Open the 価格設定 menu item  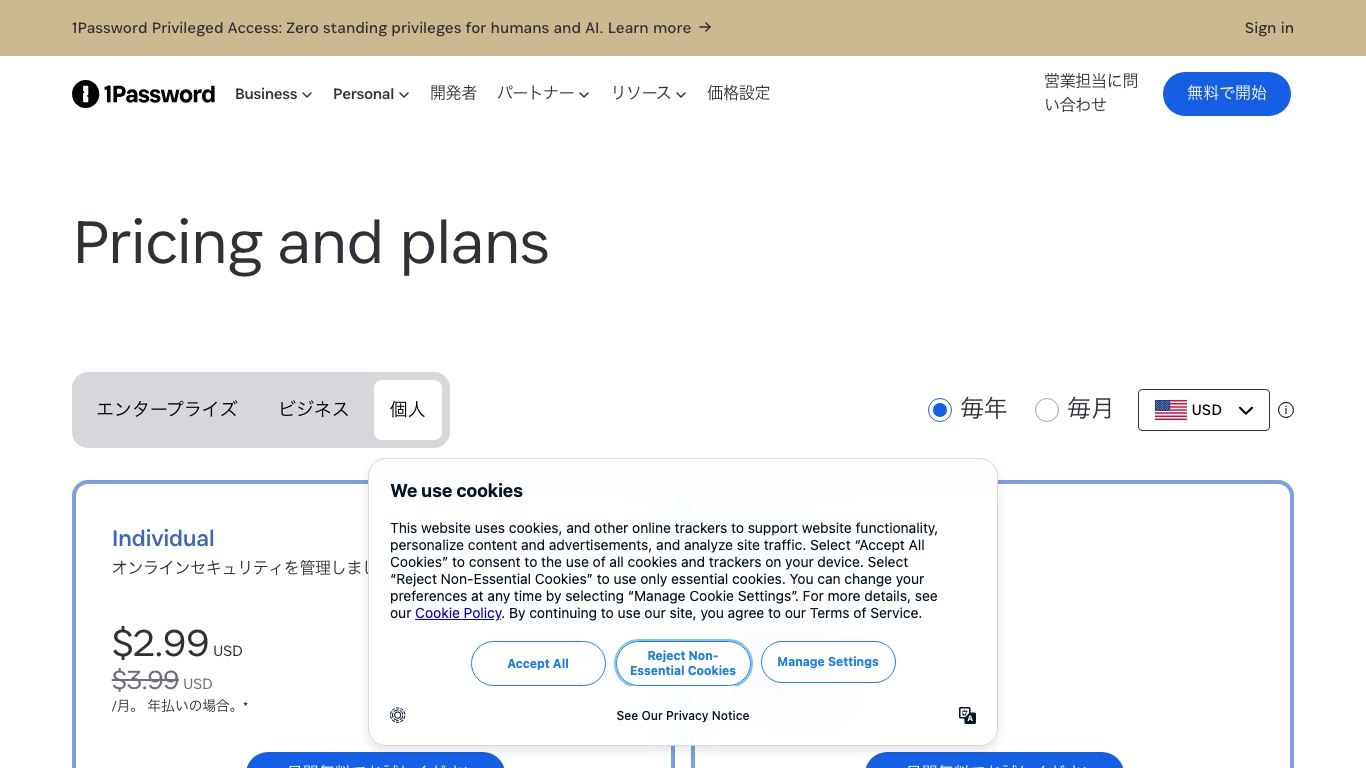click(x=739, y=93)
